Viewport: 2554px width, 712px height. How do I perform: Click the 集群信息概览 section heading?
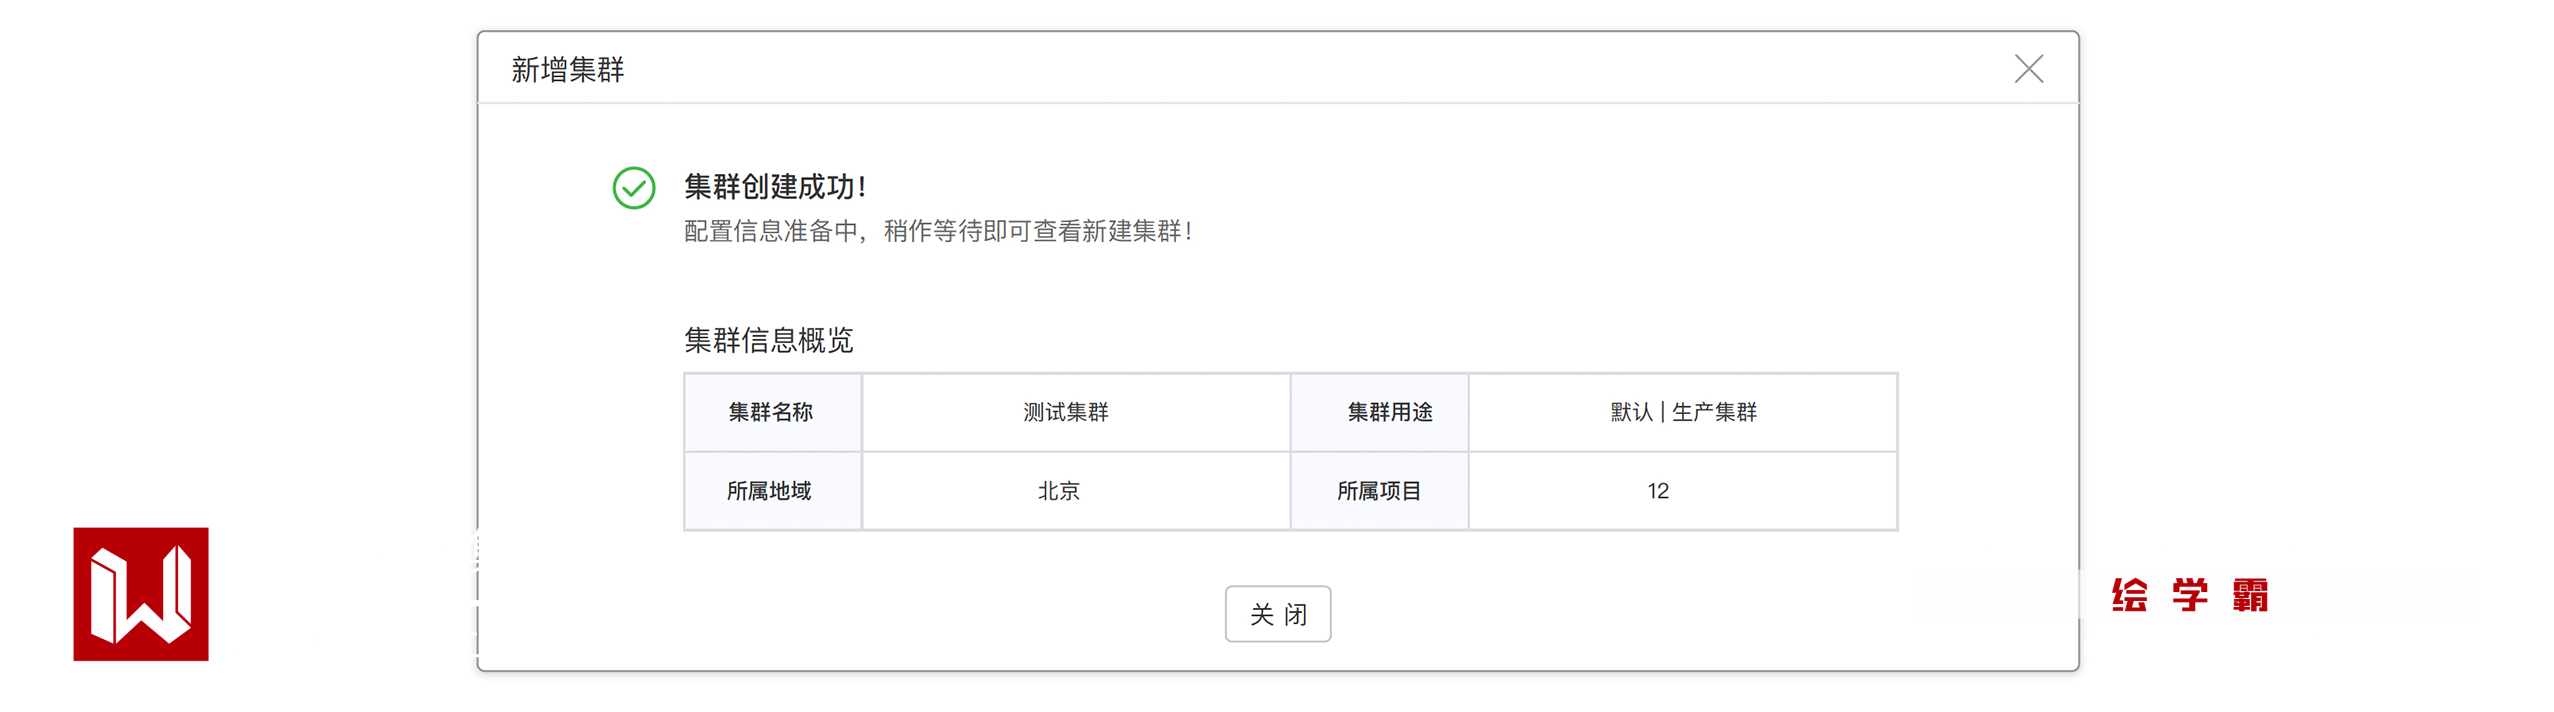click(x=768, y=340)
